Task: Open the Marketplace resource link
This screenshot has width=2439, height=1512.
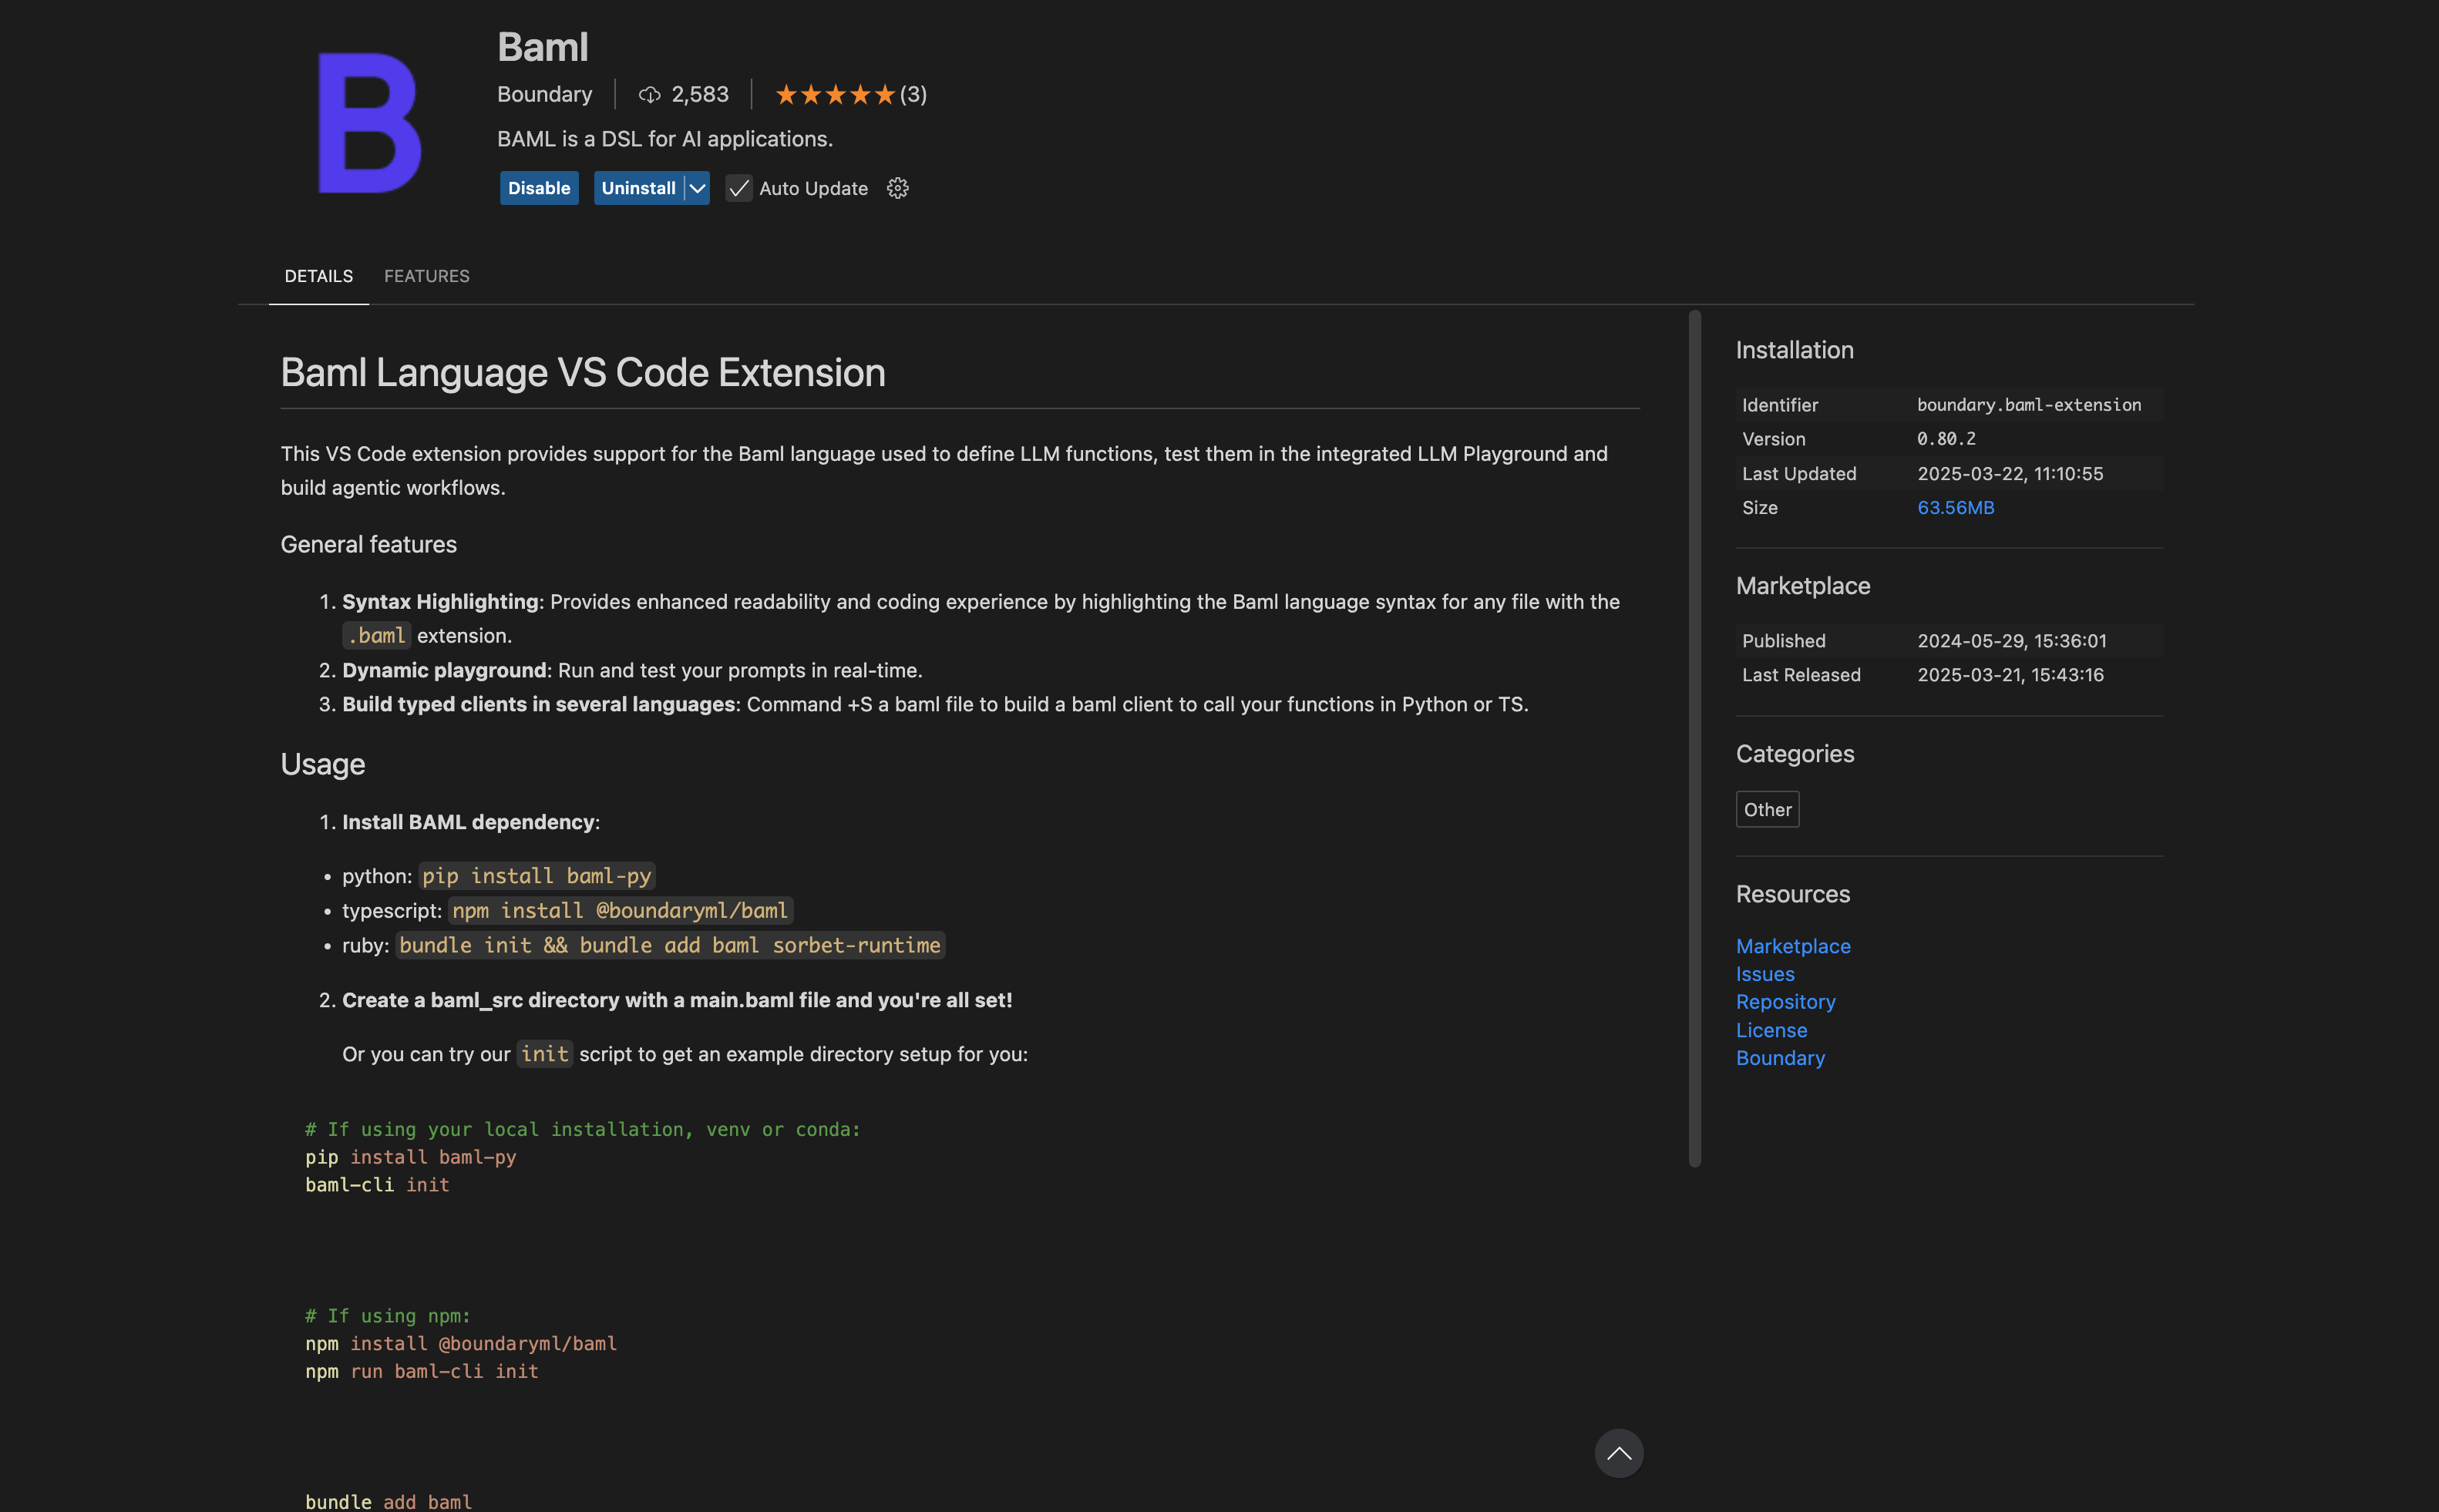Action: [x=1793, y=946]
